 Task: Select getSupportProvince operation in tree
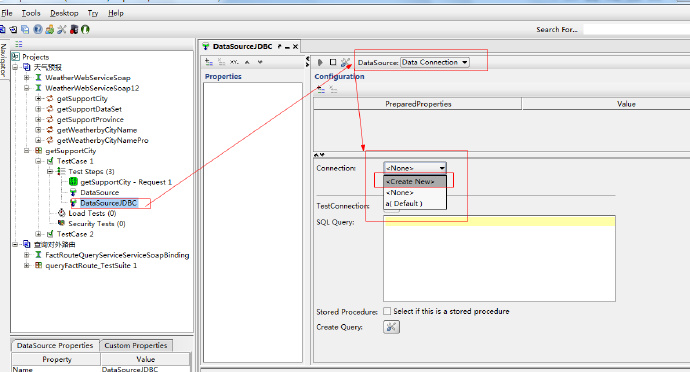pyautogui.click(x=90, y=119)
